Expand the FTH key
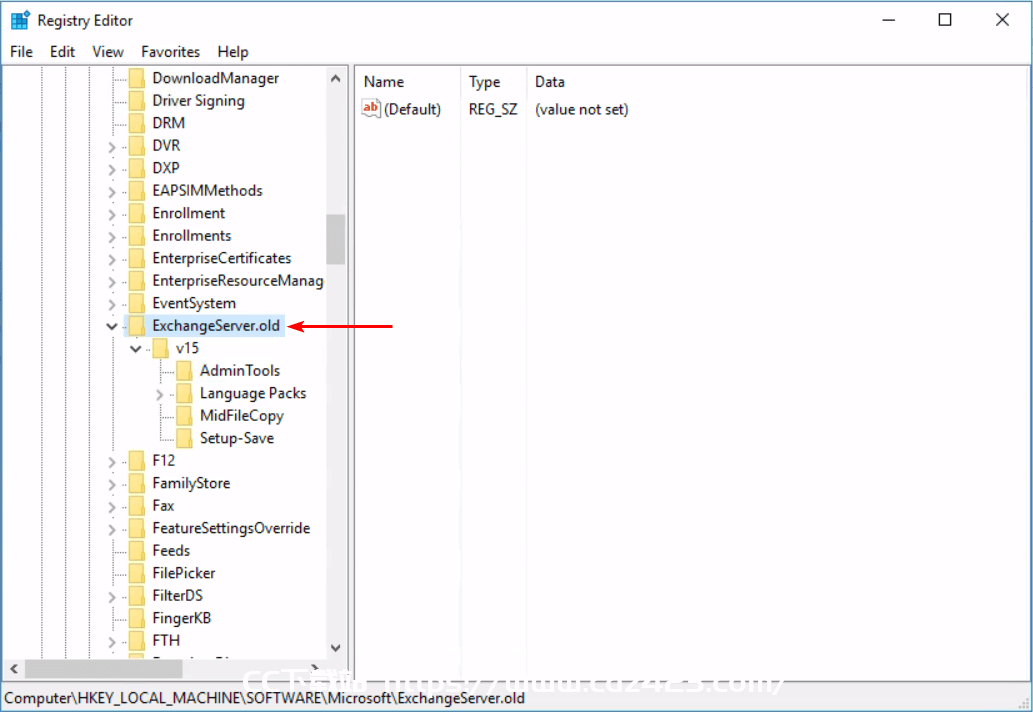The height and width of the screenshot is (712, 1033). 112,642
